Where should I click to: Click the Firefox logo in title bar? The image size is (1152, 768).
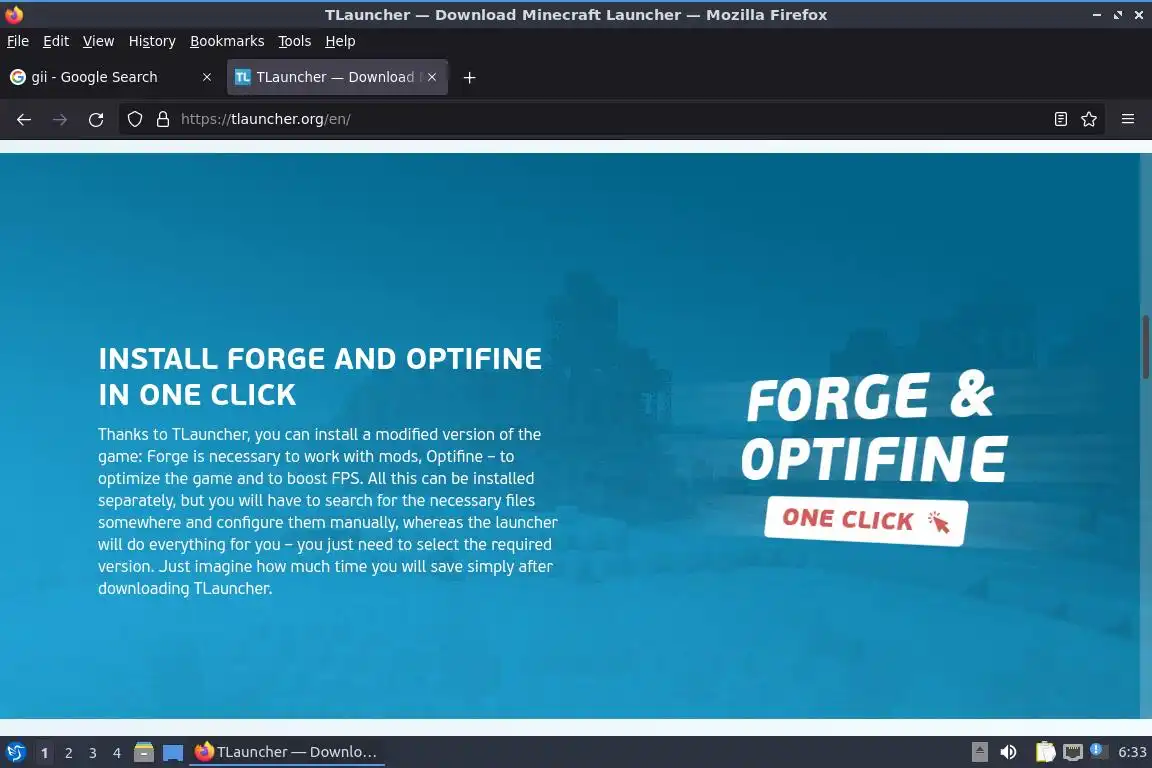(14, 14)
